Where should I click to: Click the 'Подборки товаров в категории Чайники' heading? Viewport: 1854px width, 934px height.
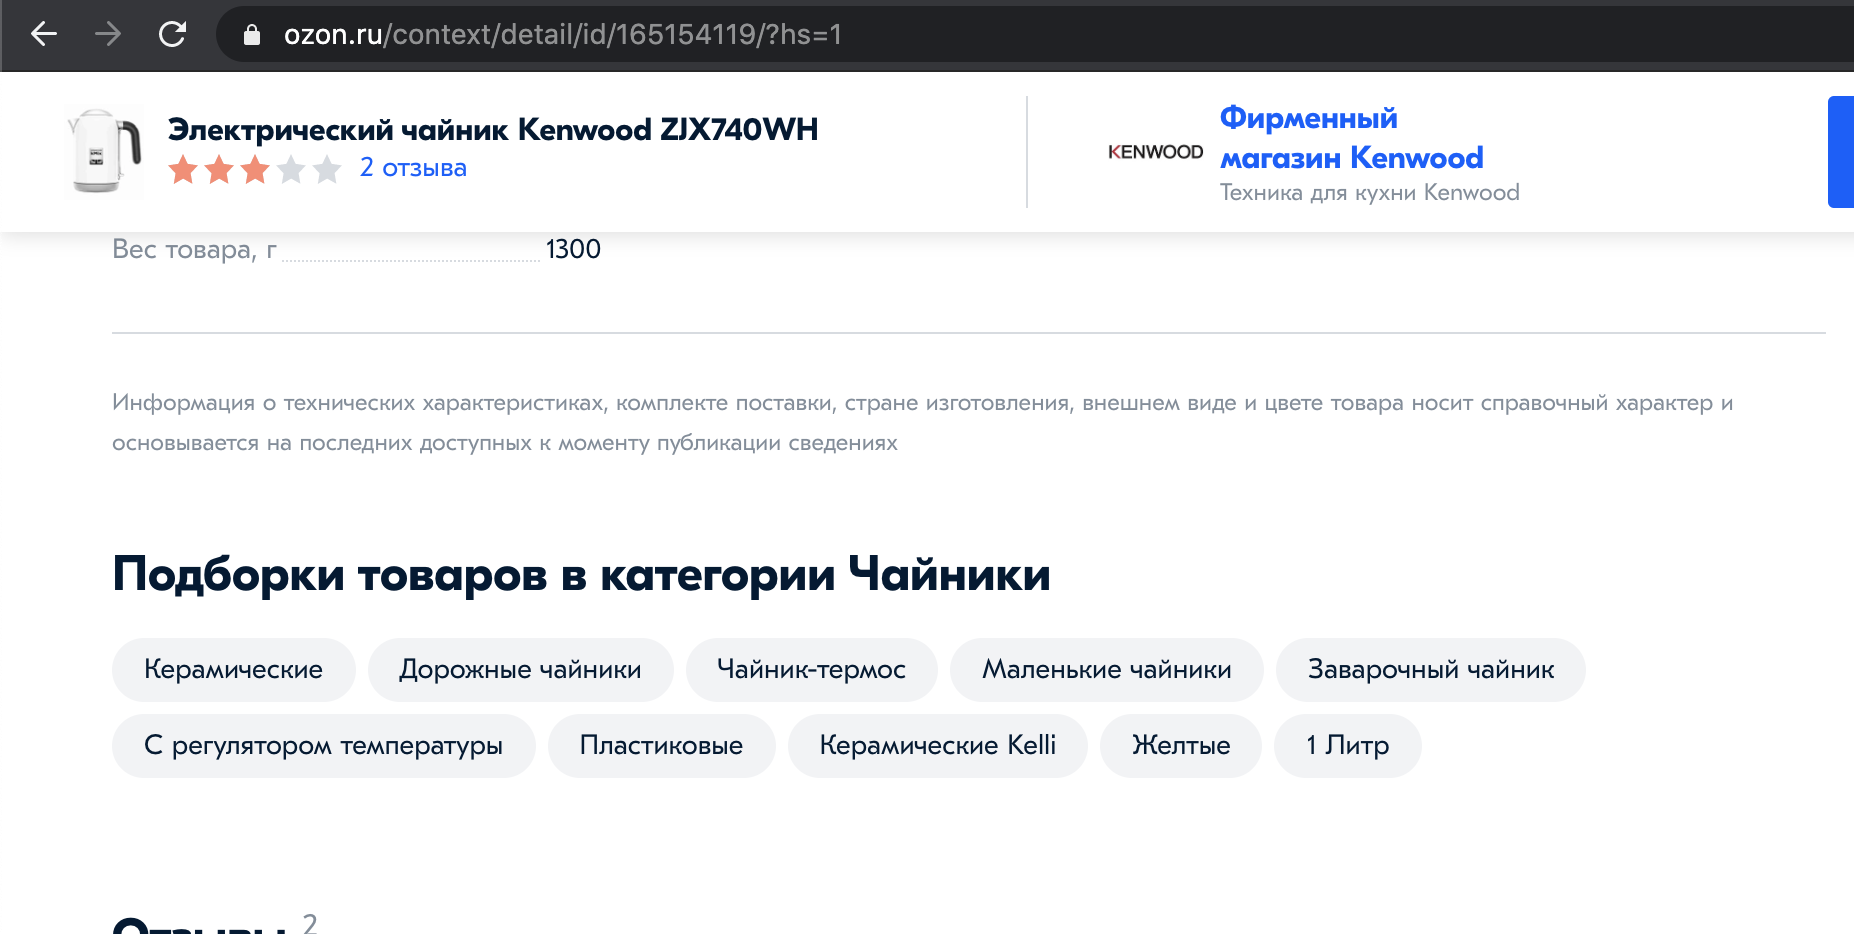point(581,575)
